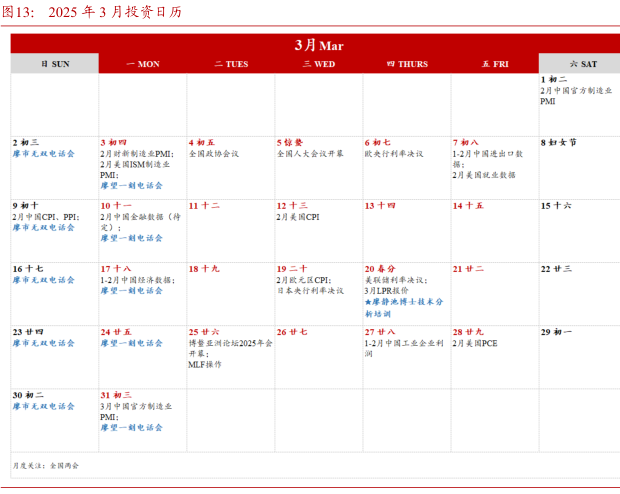Click the red "3月 Mar" month header
This screenshot has width=620, height=494.
point(318,45)
